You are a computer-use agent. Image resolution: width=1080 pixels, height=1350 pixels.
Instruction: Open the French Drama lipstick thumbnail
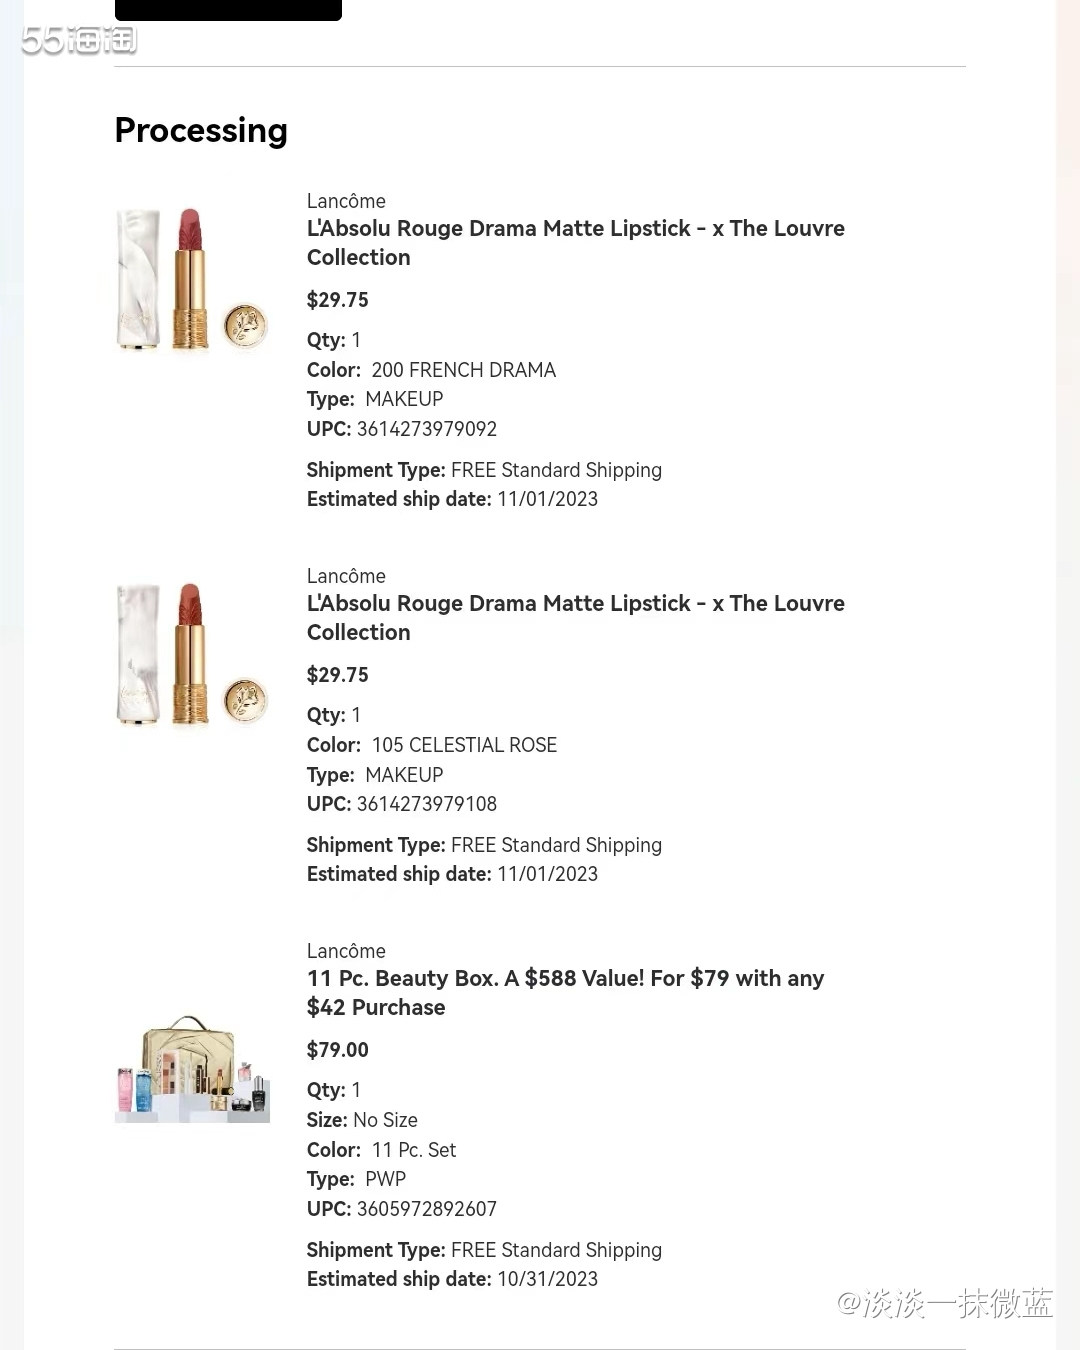192,279
